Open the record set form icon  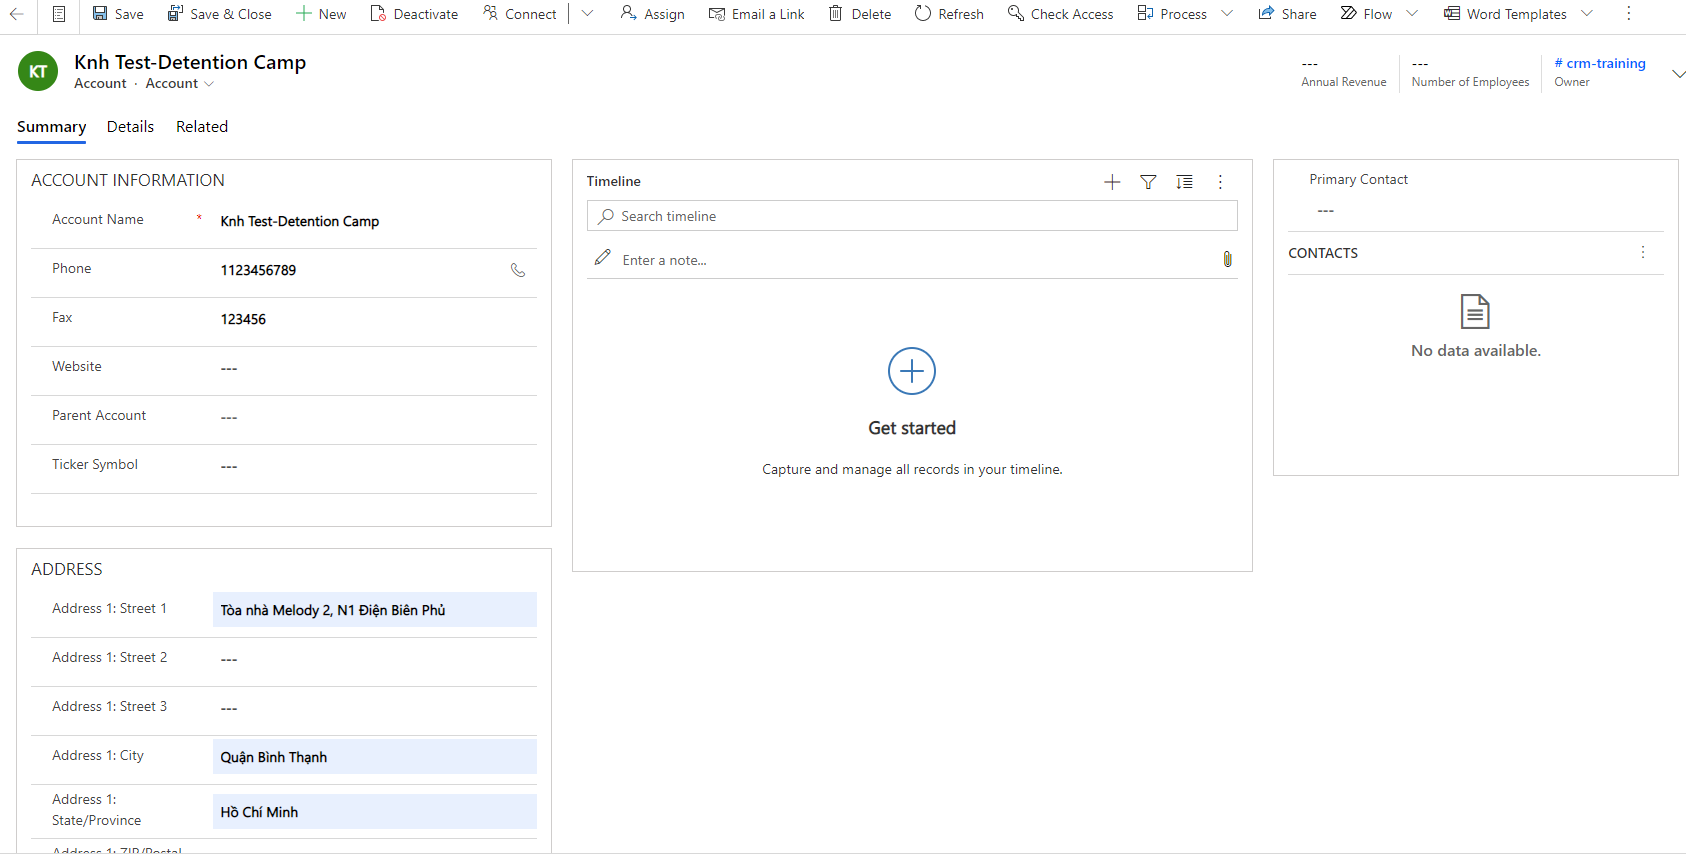coord(59,14)
